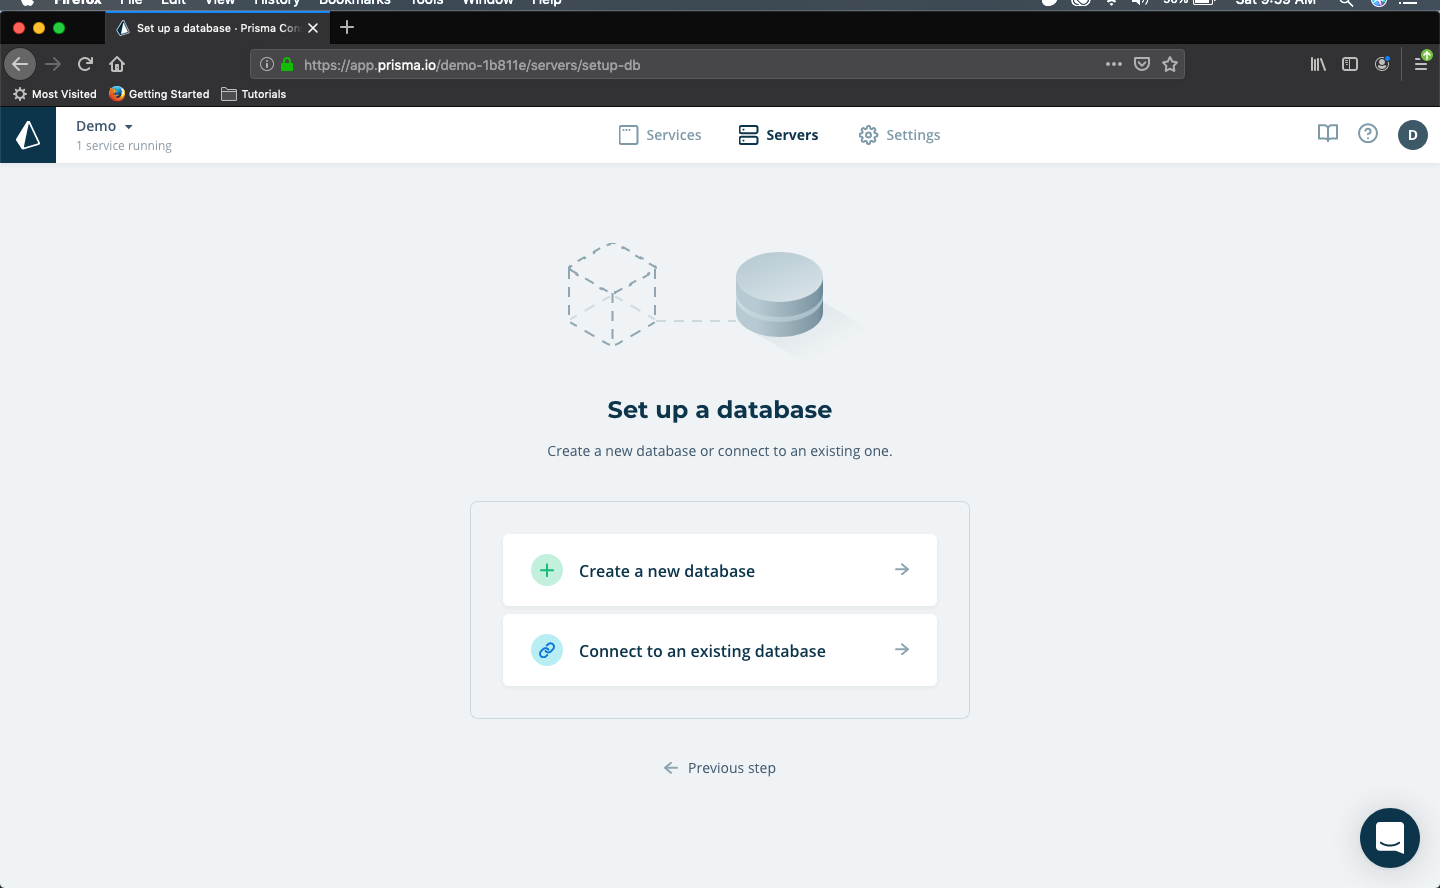Go to the browser home page
1440x888 pixels.
pos(117,64)
